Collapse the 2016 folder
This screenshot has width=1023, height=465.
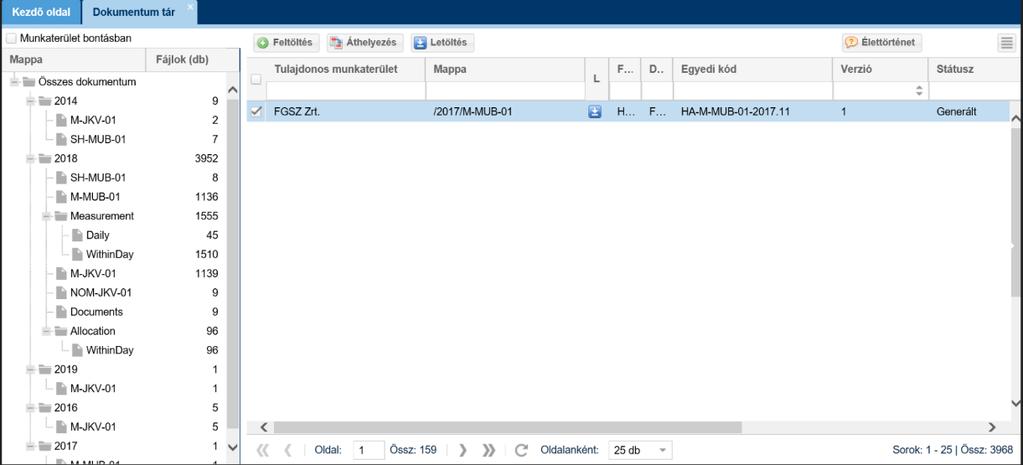30,408
